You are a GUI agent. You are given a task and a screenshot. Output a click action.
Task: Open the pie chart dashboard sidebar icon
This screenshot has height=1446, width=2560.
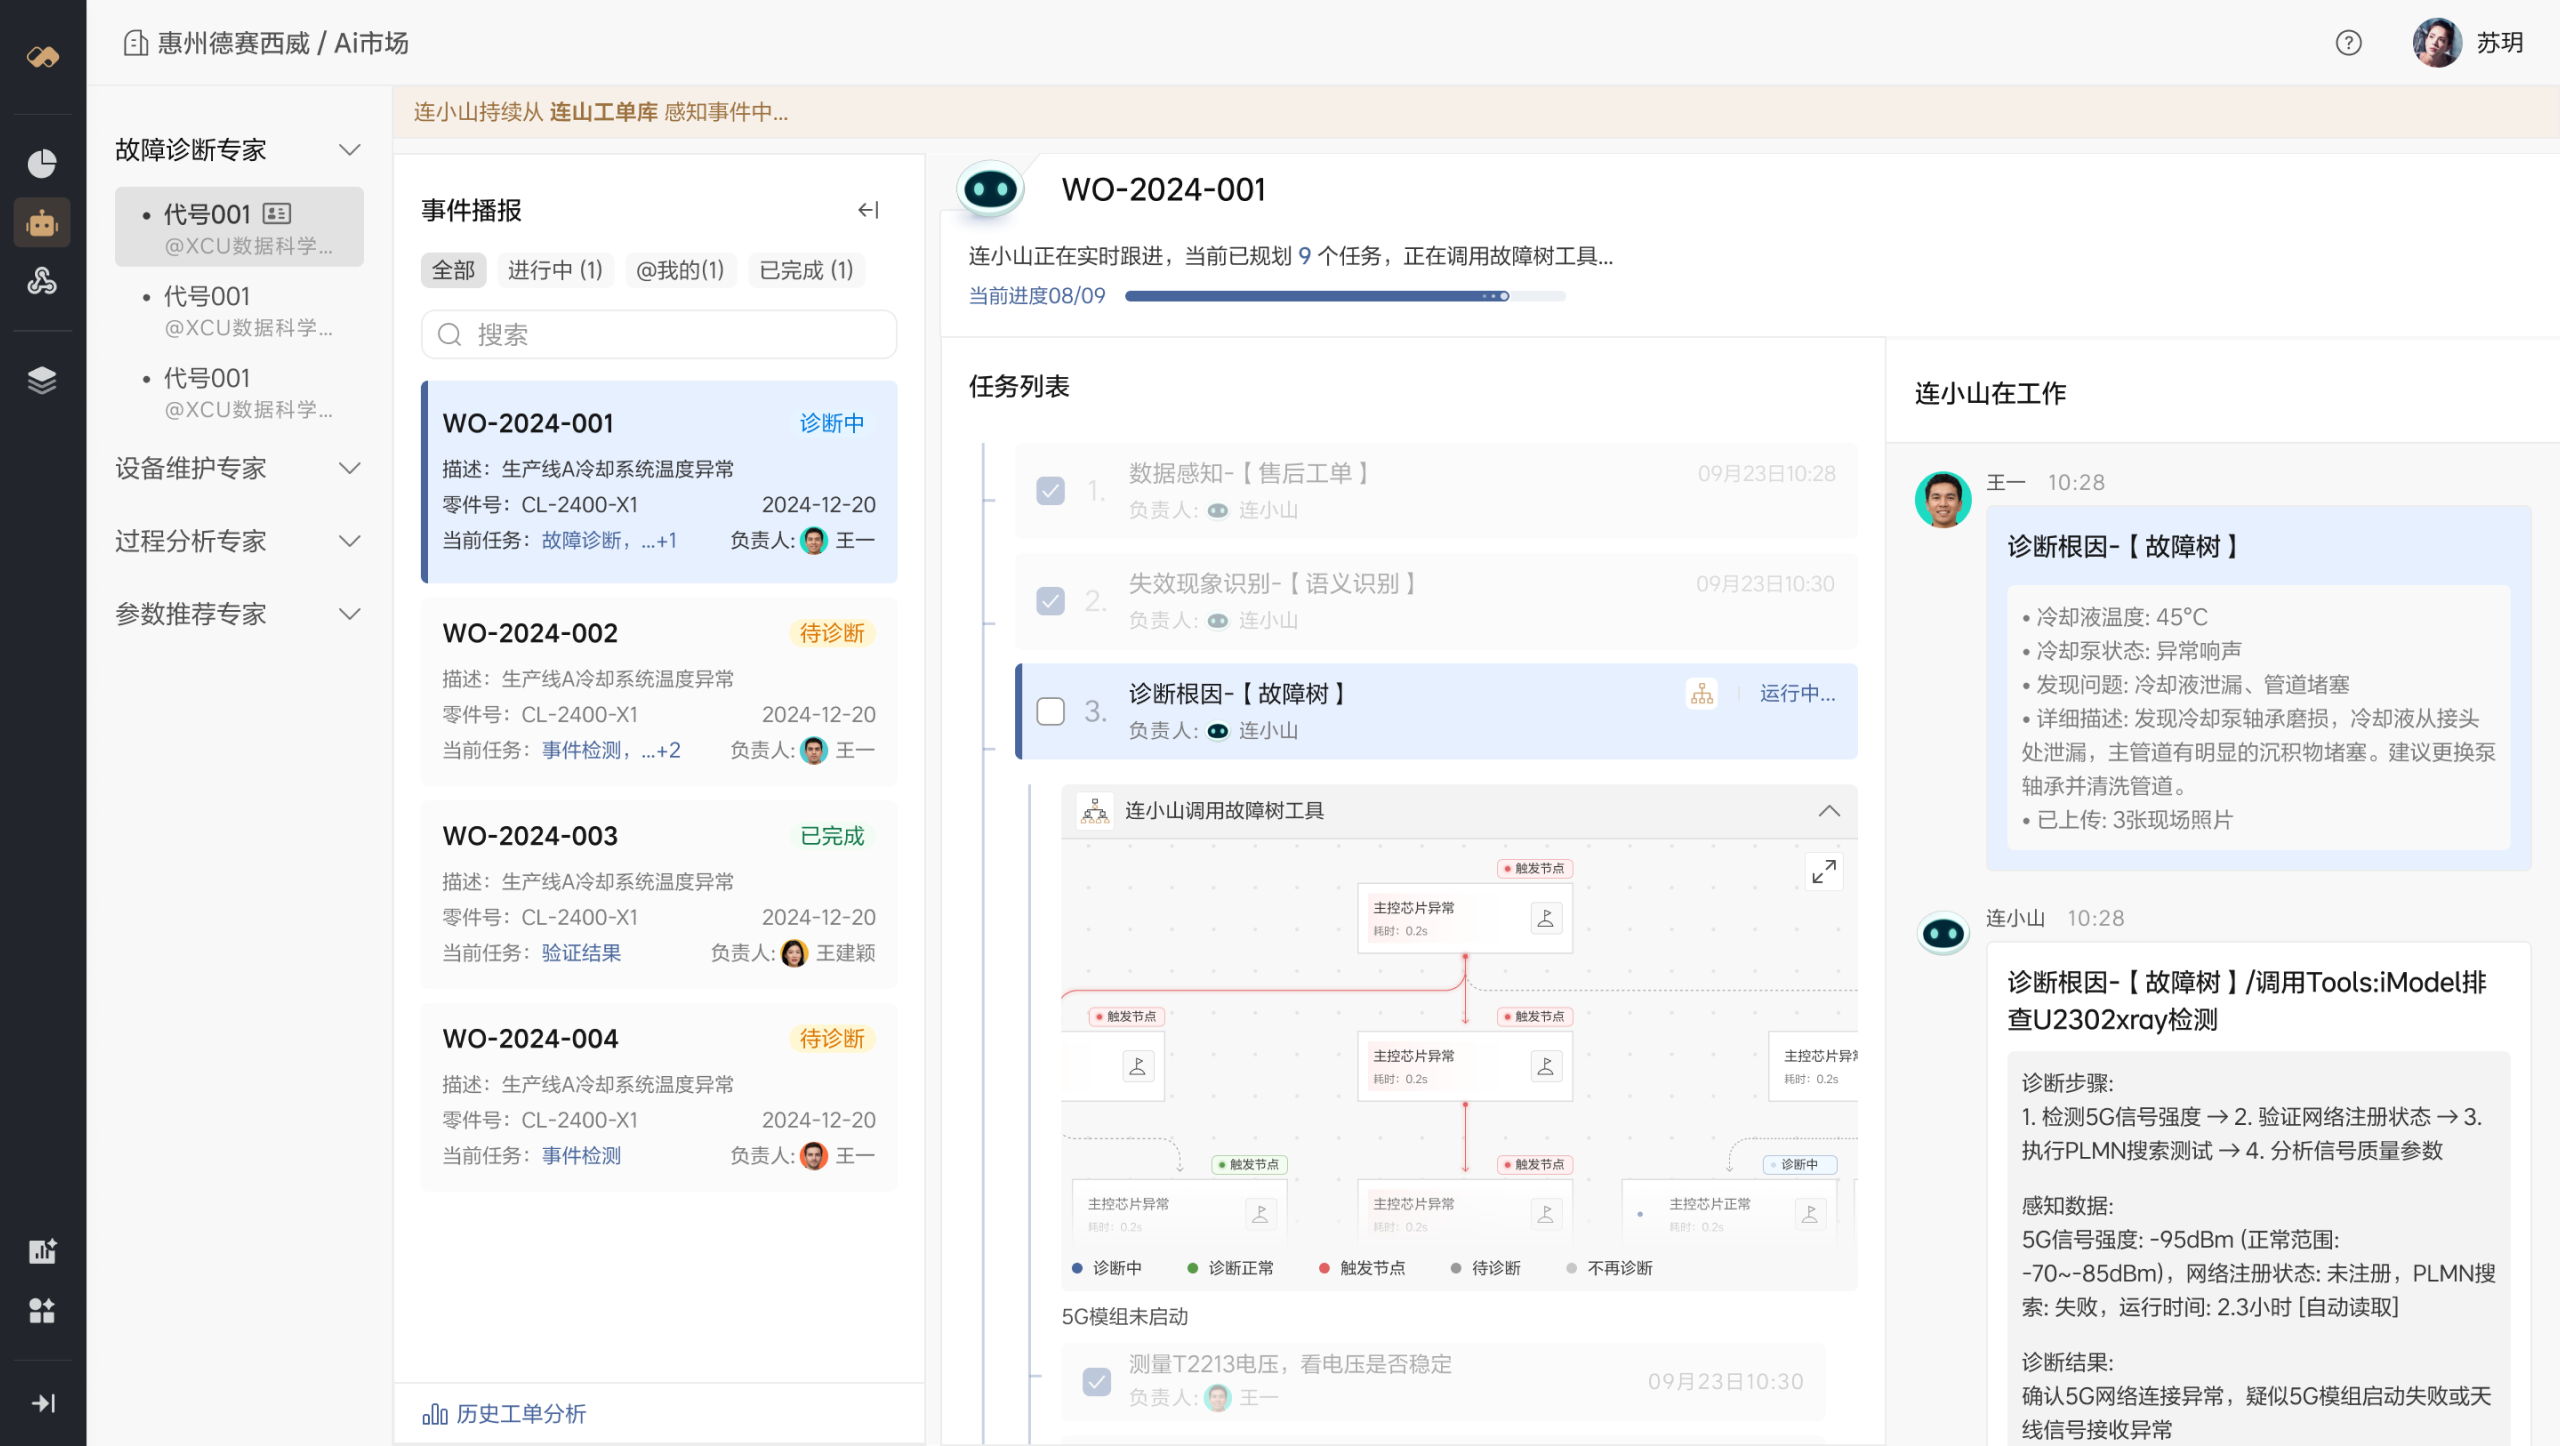pos(42,163)
